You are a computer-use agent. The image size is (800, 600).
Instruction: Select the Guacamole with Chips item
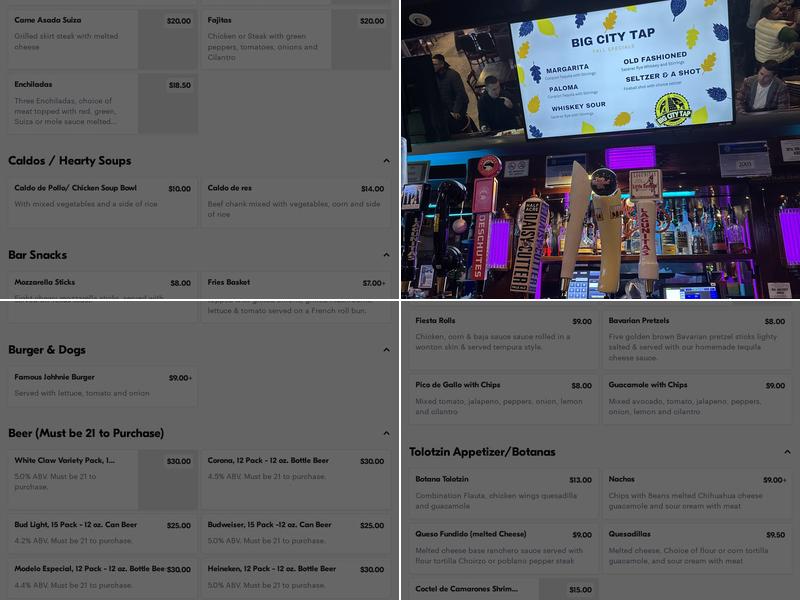[x=697, y=397]
